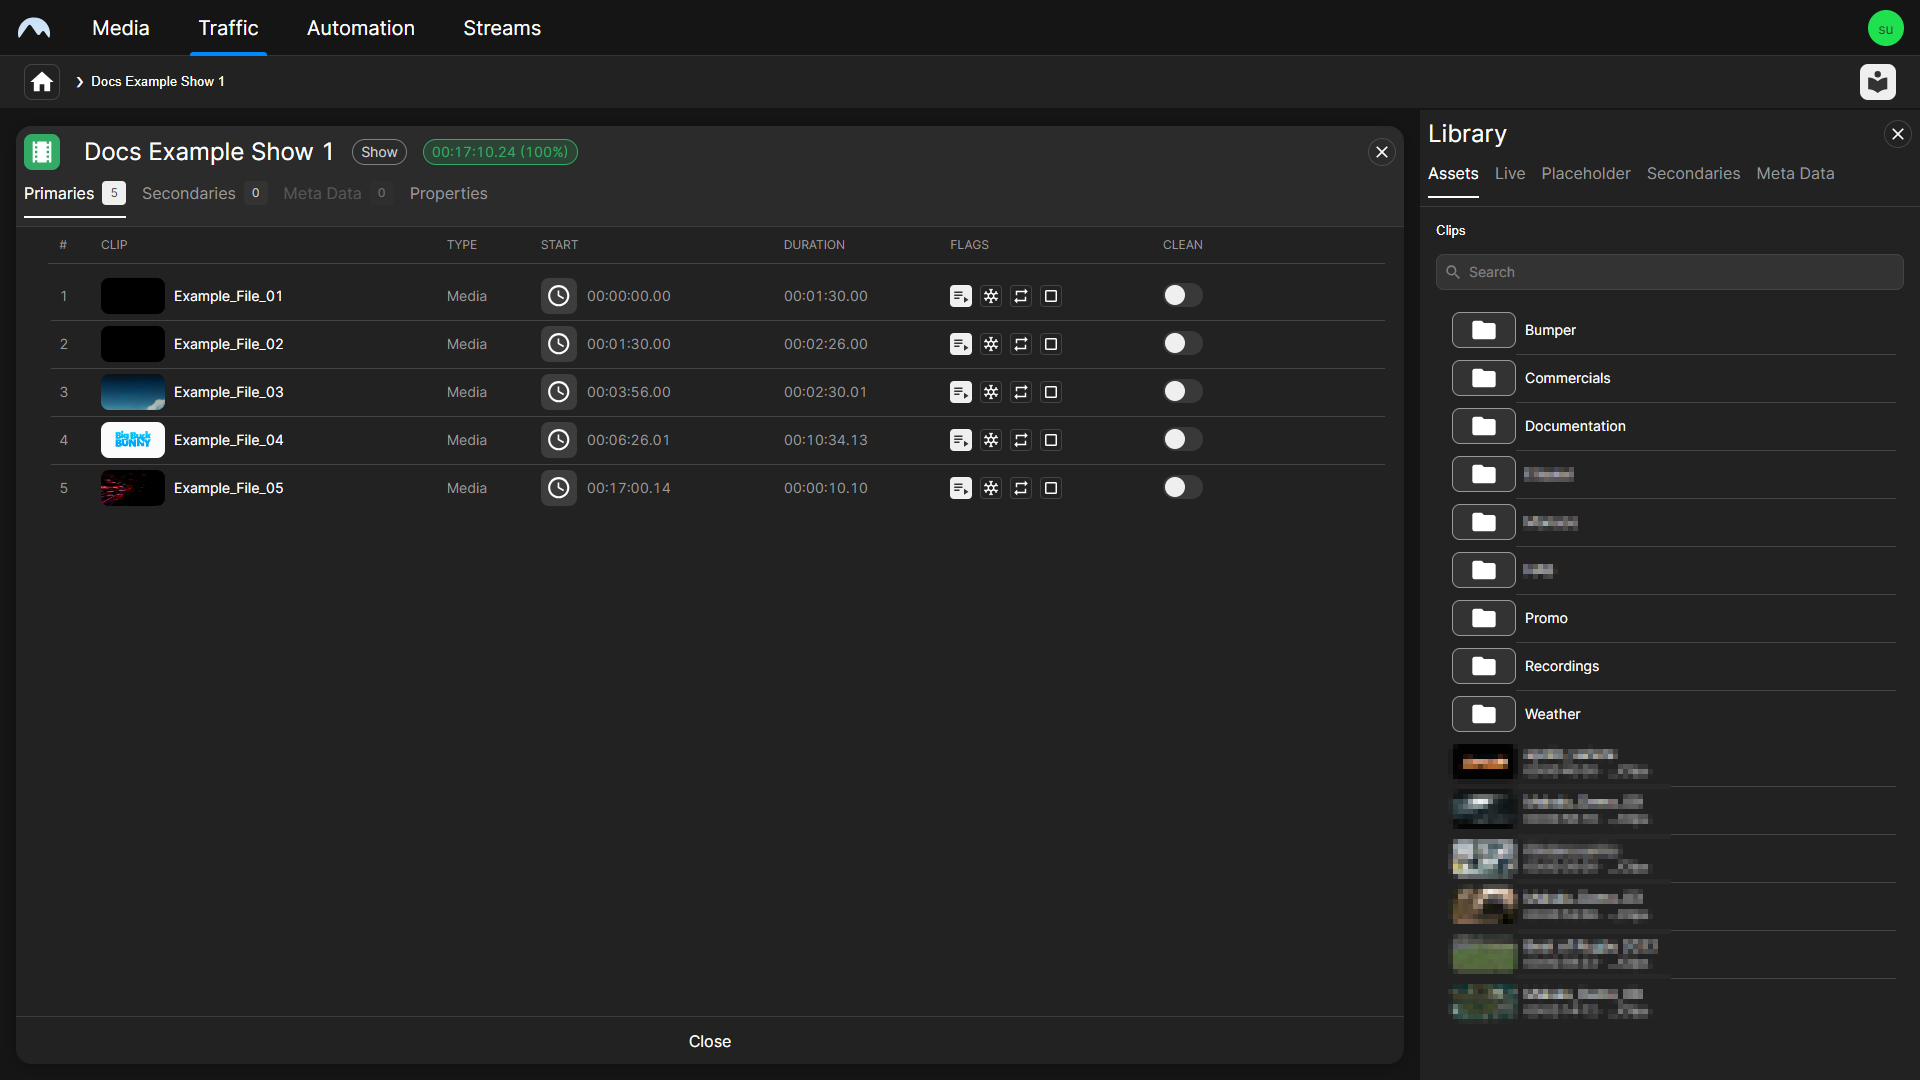Click the square flag icon for Example_File_04

click(x=1051, y=440)
